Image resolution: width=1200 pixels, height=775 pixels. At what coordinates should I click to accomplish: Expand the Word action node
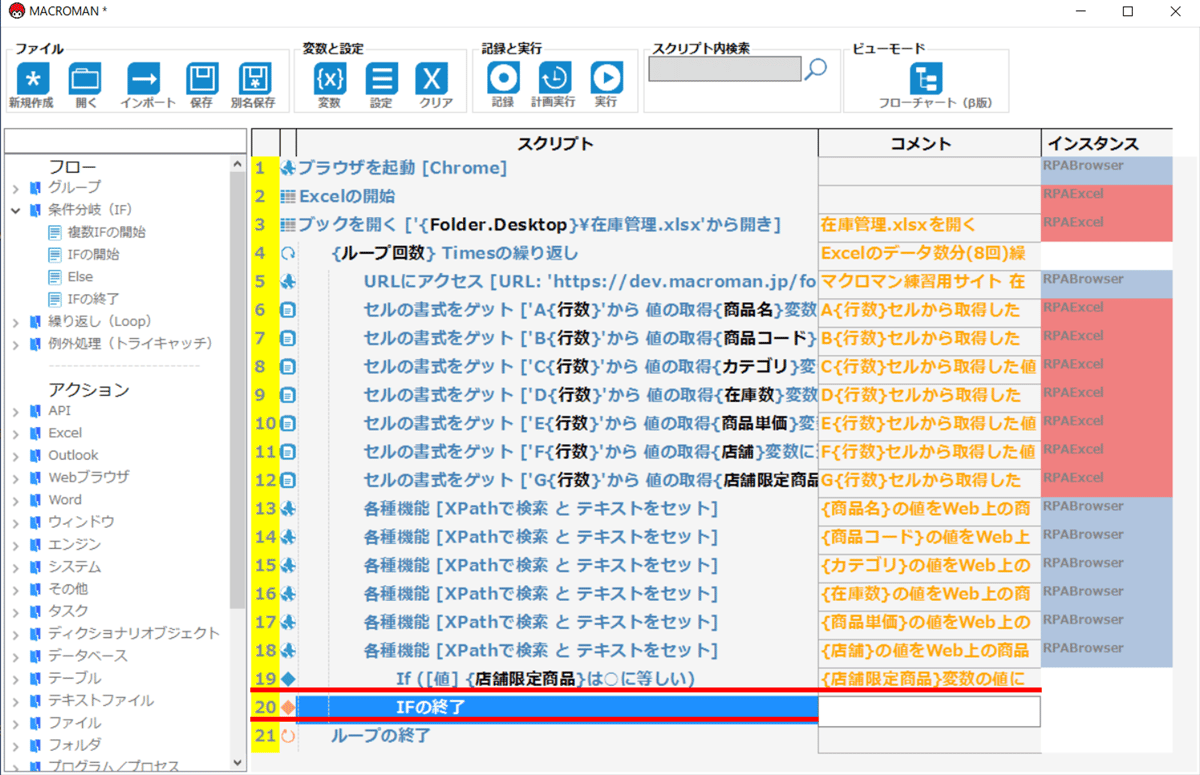16,499
